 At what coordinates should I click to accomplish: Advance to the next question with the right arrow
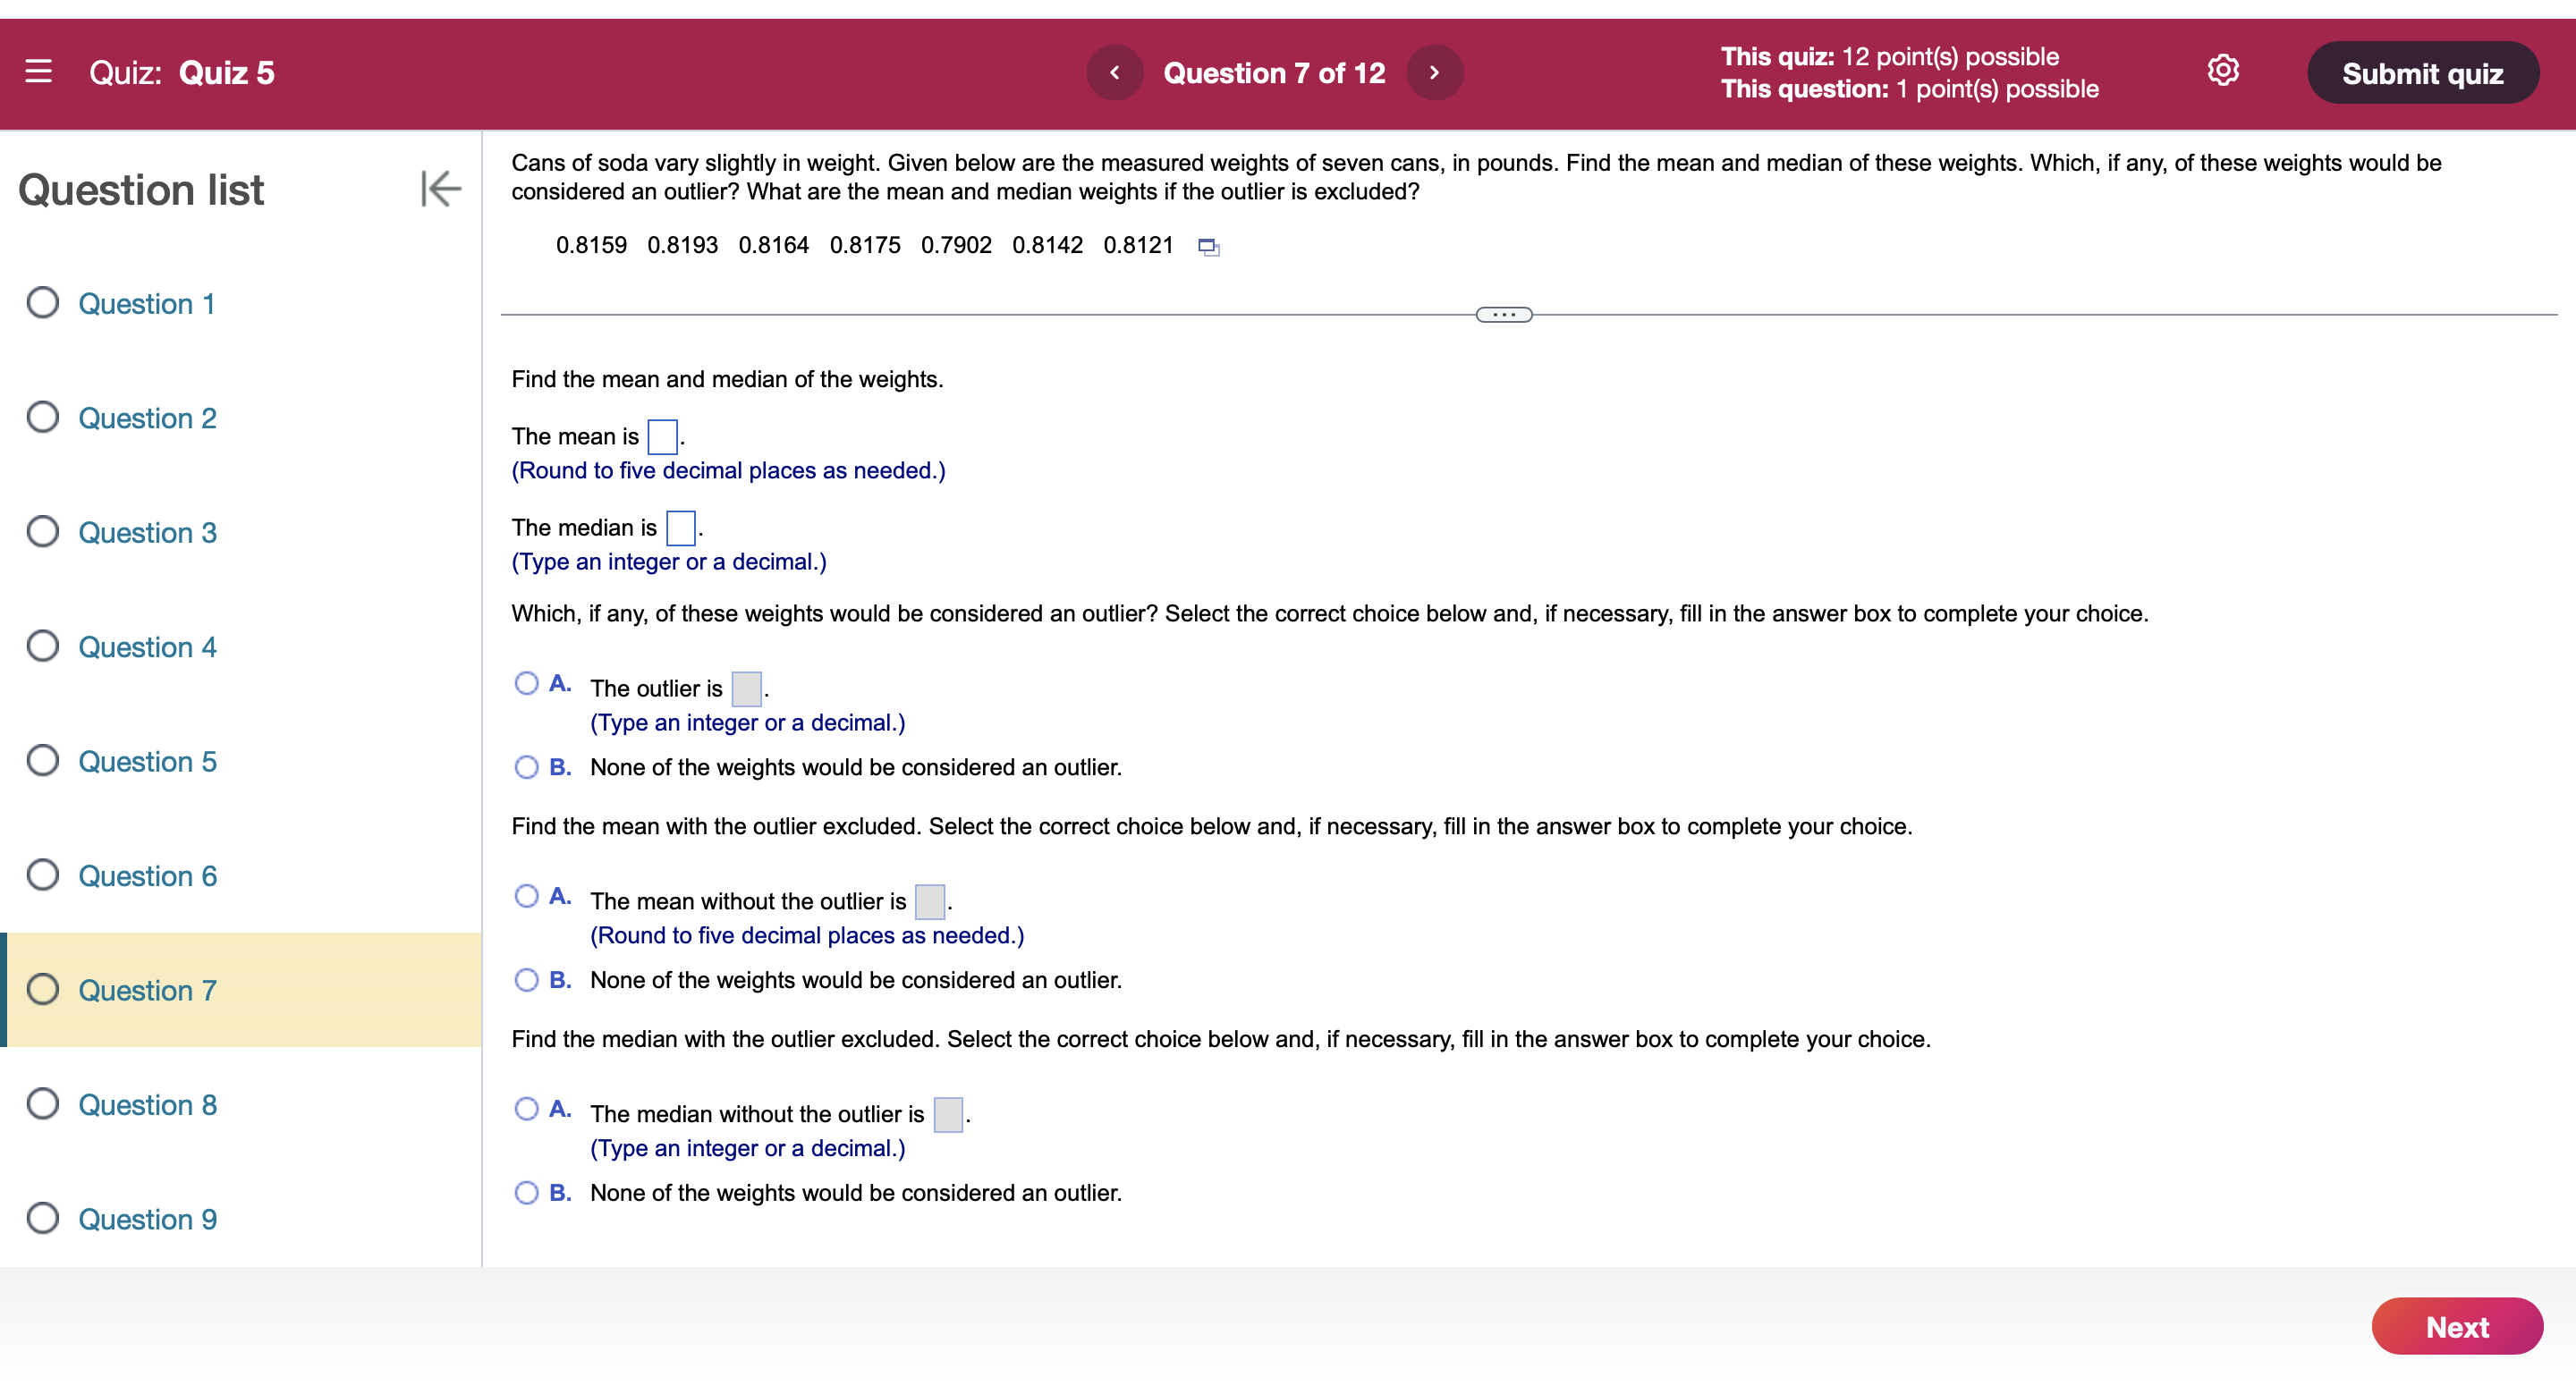[x=1434, y=72]
